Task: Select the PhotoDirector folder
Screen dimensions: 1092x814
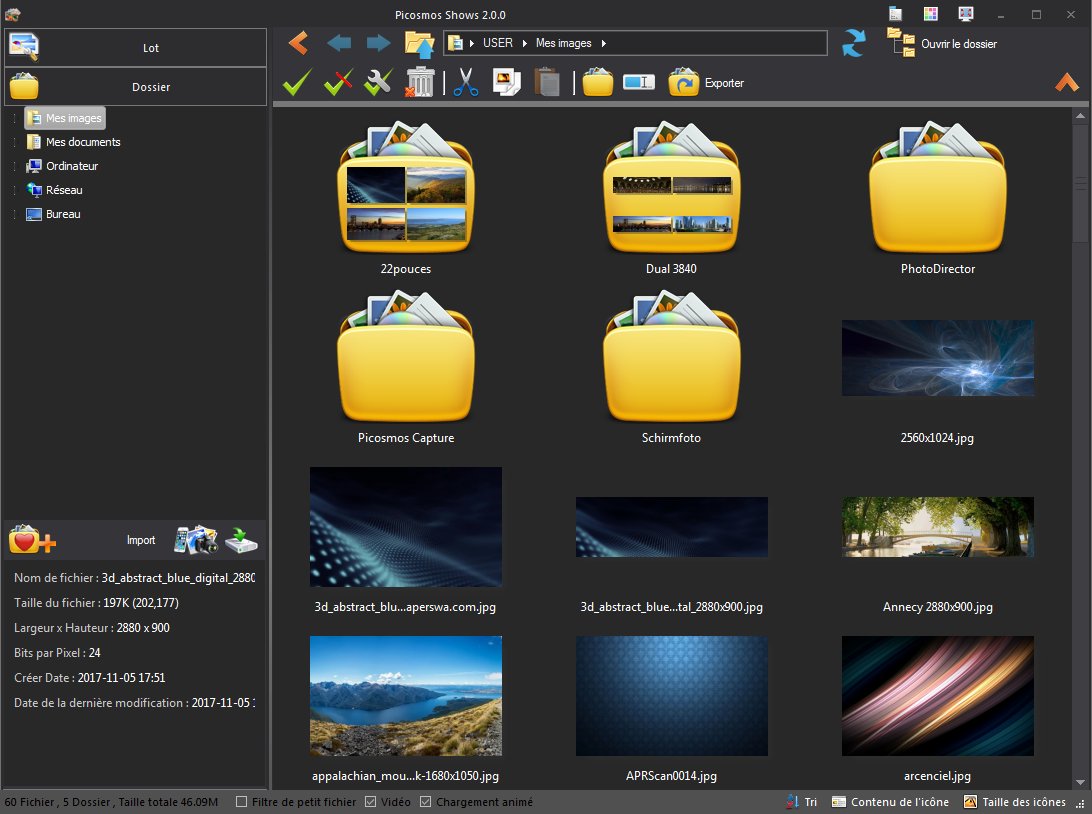Action: pyautogui.click(x=937, y=189)
